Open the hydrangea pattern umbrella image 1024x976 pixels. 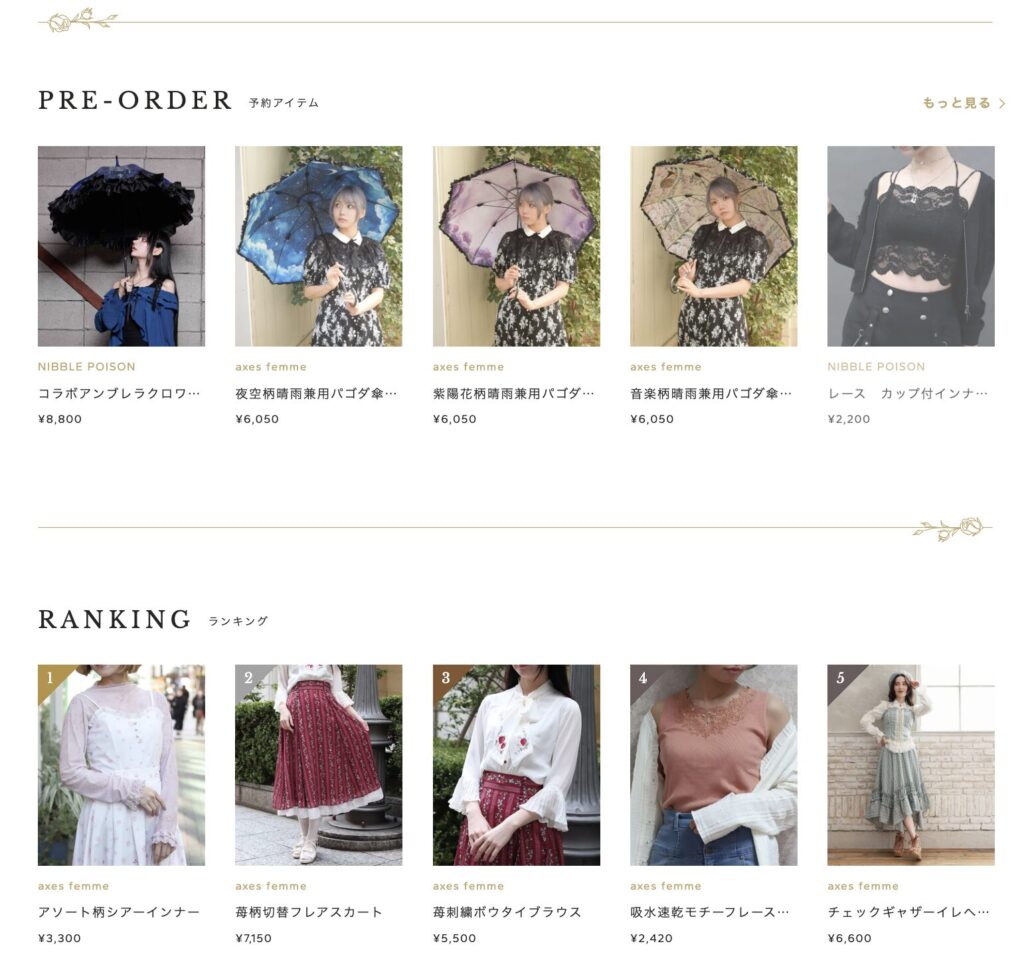tap(516, 246)
